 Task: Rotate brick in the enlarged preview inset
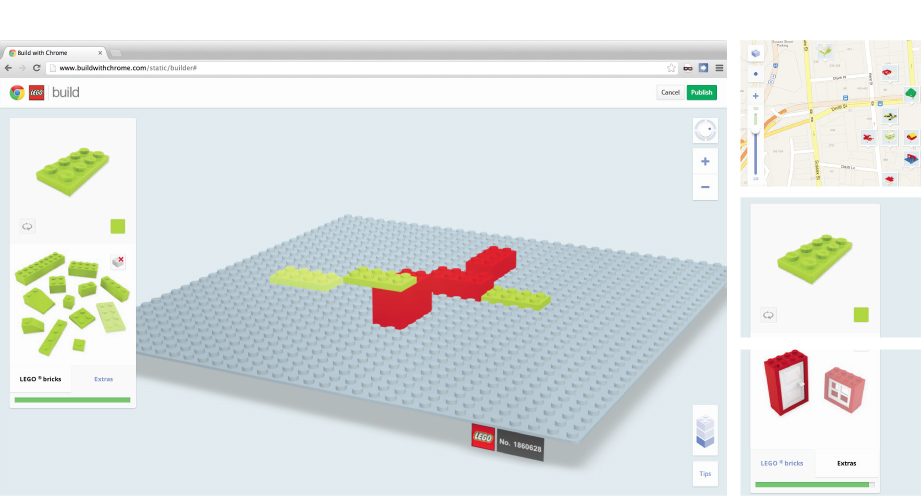[768, 315]
